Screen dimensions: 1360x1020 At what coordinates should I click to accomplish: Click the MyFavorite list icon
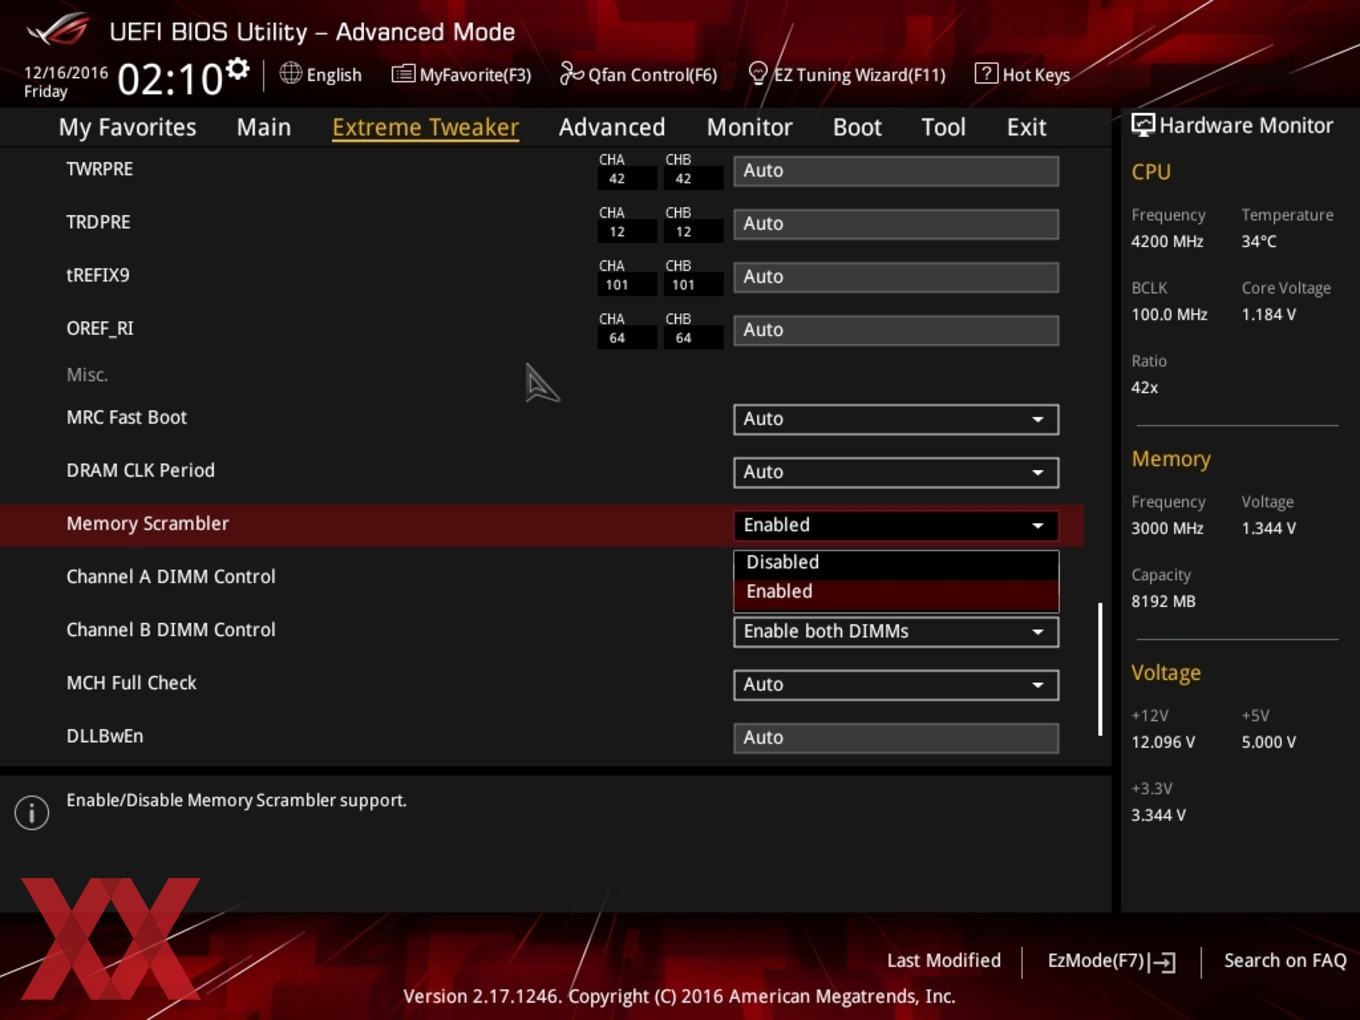tap(403, 74)
